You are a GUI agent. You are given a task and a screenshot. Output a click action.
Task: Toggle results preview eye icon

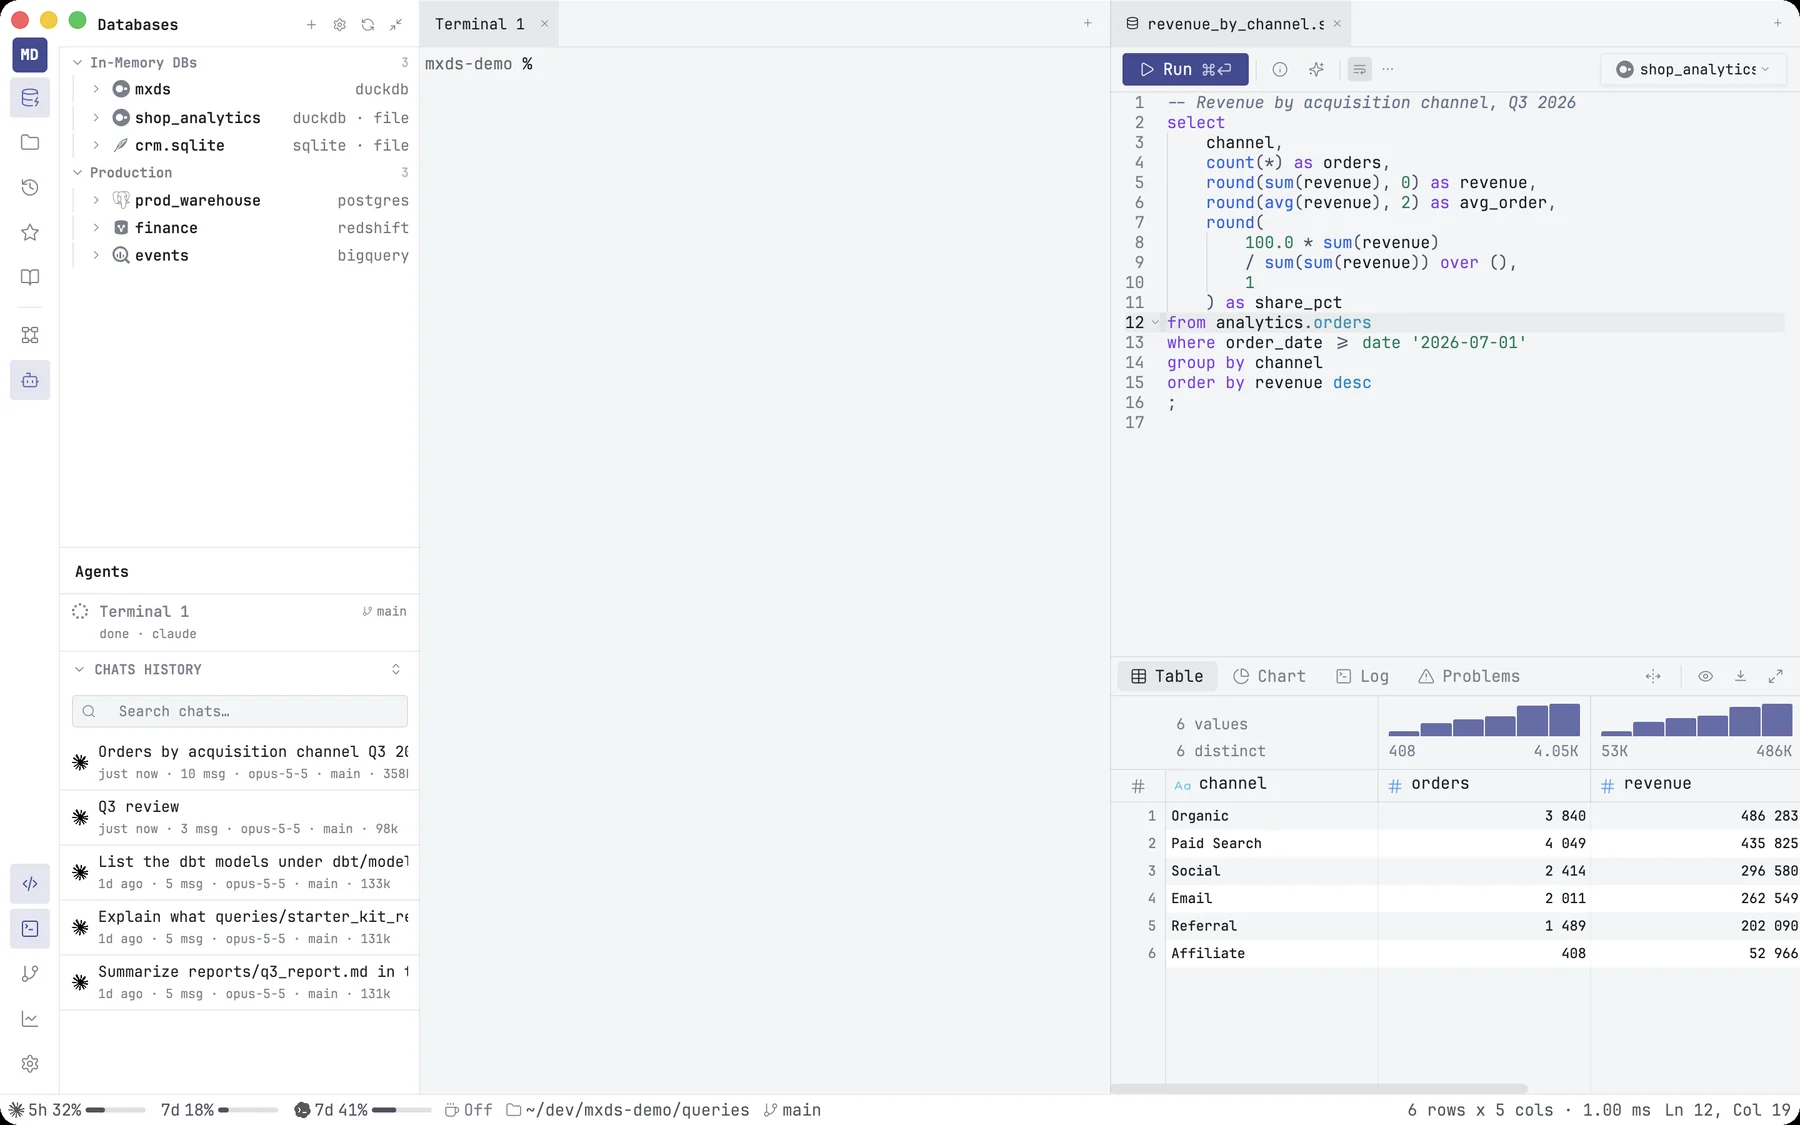point(1705,676)
